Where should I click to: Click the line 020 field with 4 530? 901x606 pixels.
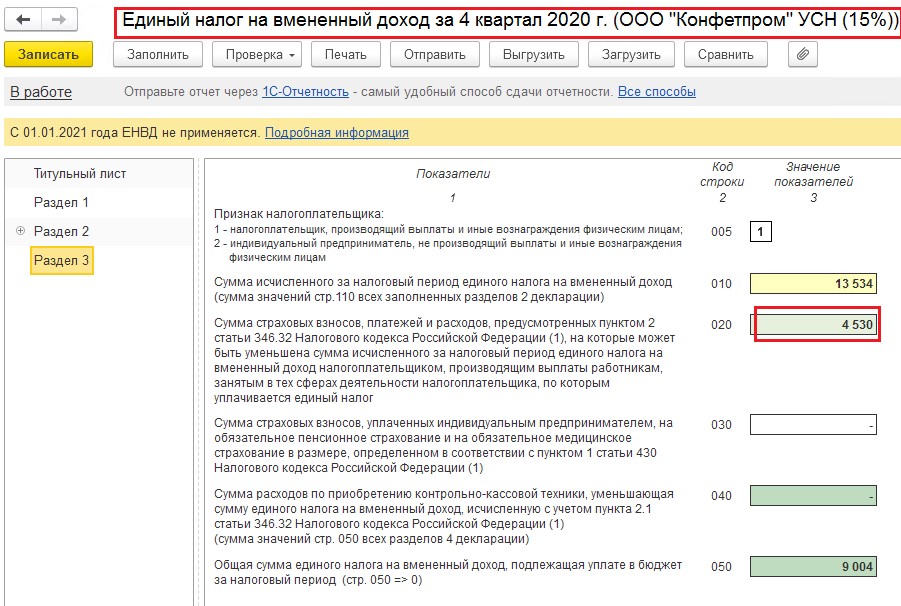coord(813,325)
